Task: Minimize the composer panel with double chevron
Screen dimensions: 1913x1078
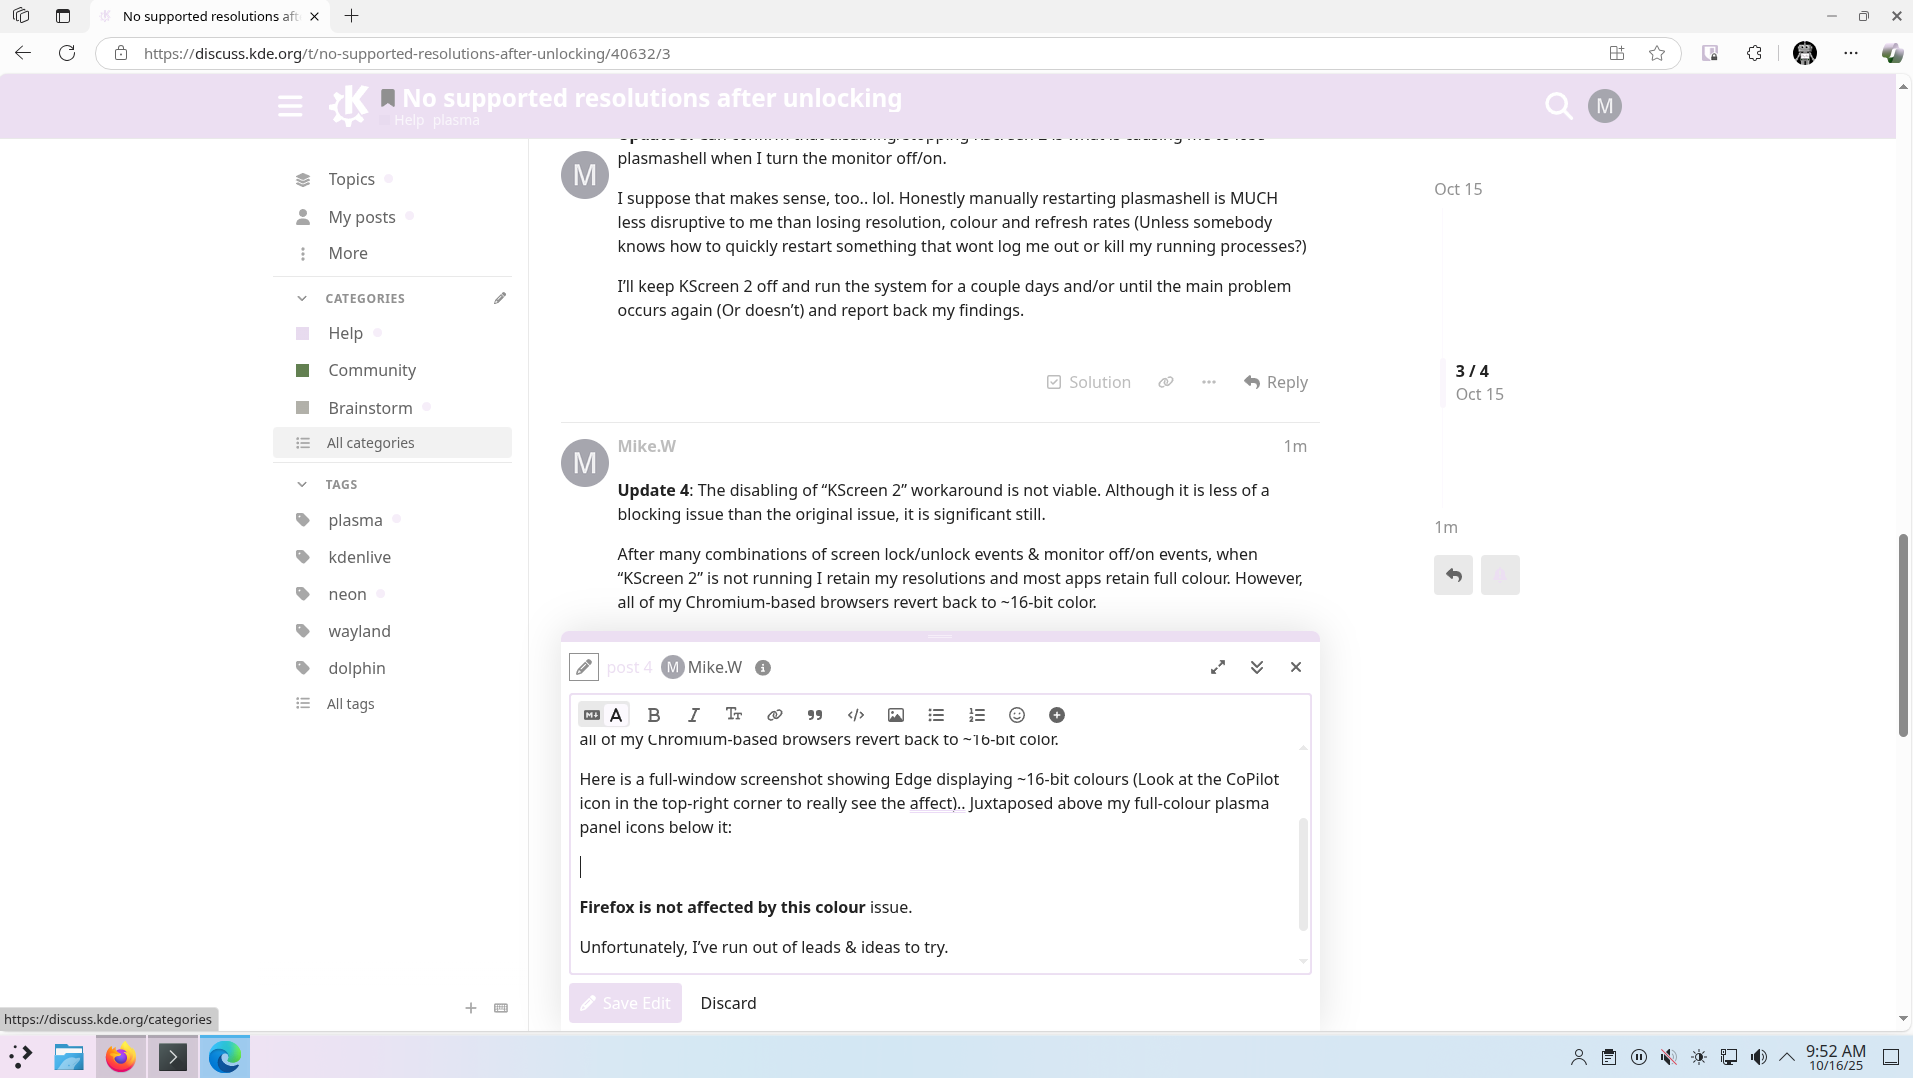Action: click(1257, 667)
